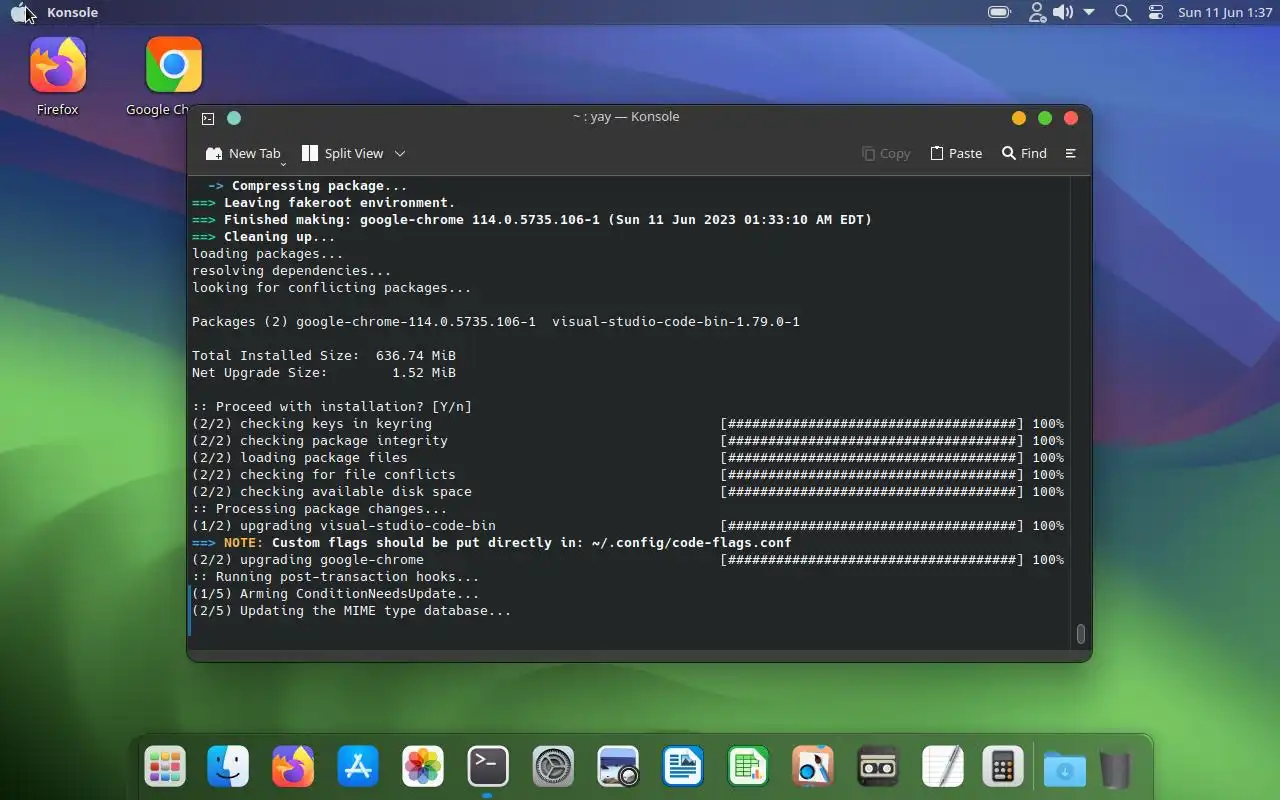This screenshot has width=1280, height=800.
Task: Click 'Running post-transaction hooks...' line
Action: (336, 577)
